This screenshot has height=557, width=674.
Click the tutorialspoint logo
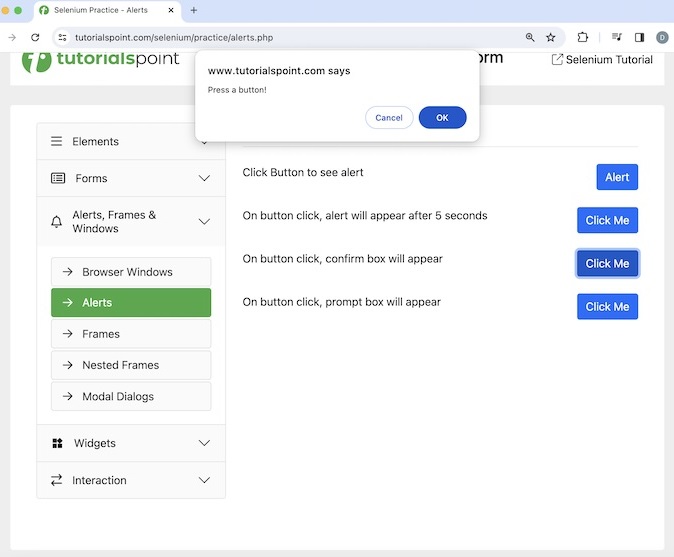(100, 61)
